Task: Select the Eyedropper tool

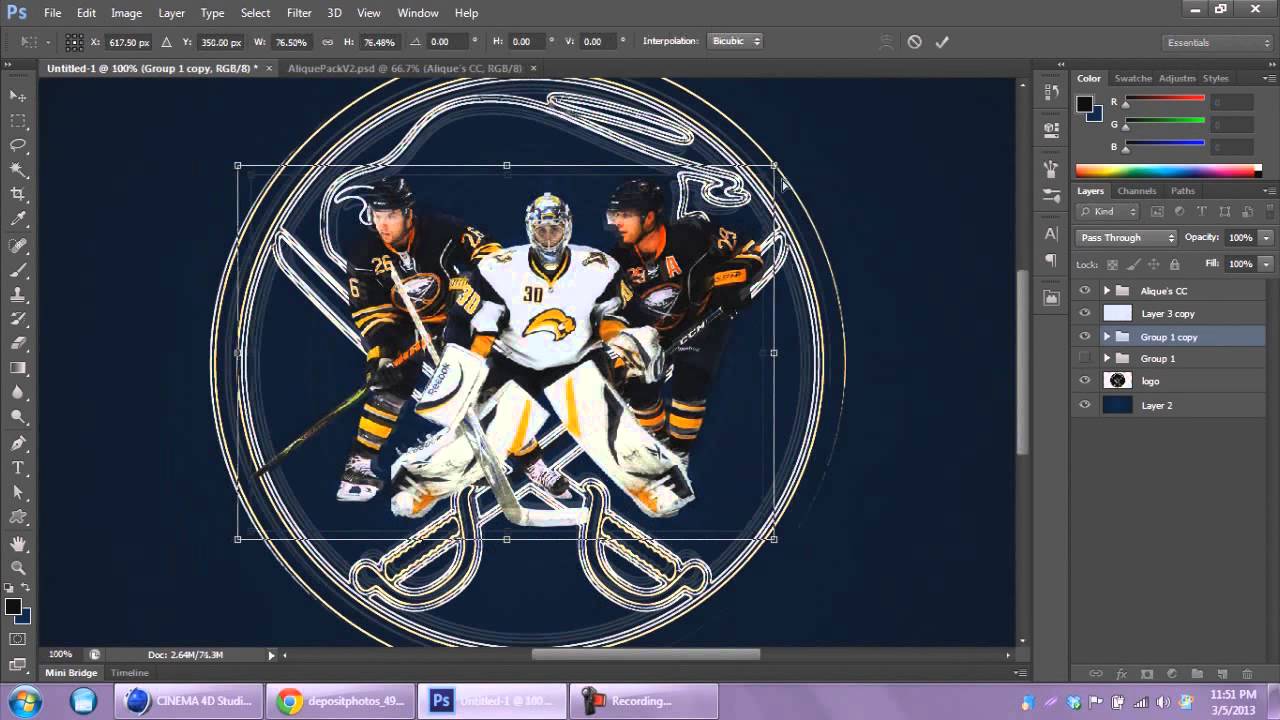Action: (x=18, y=219)
